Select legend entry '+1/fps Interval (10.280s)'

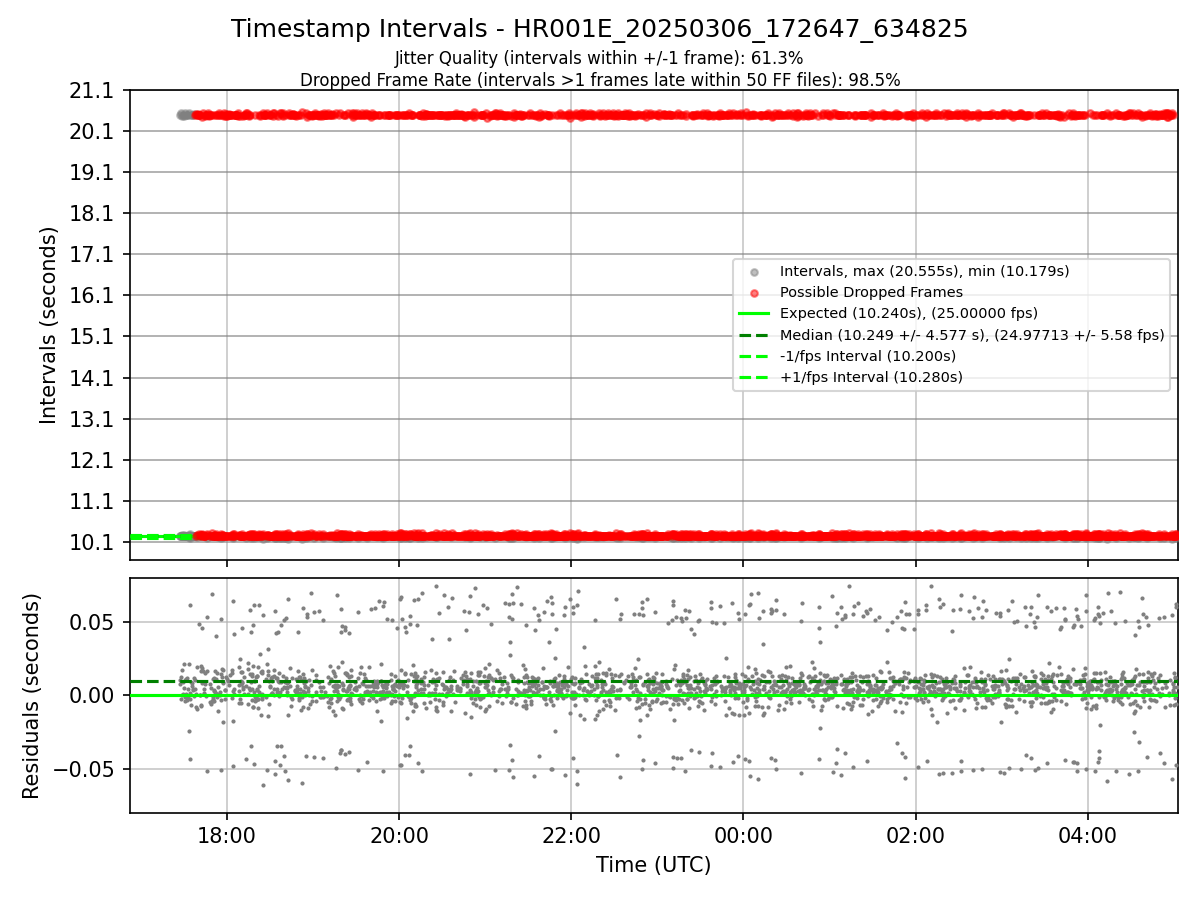click(871, 377)
